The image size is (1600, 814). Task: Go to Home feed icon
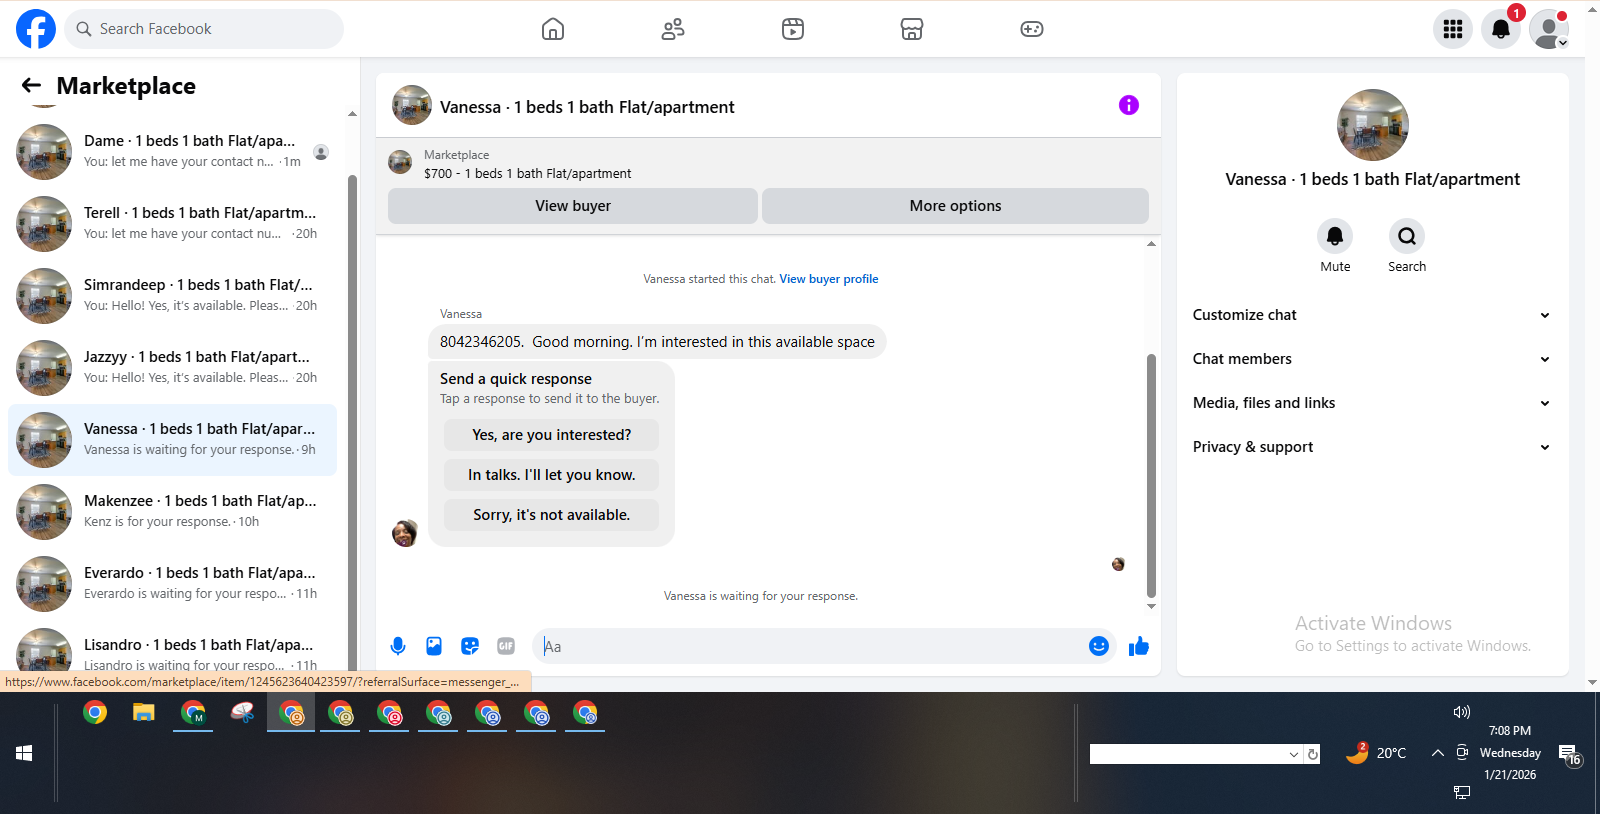(x=553, y=29)
